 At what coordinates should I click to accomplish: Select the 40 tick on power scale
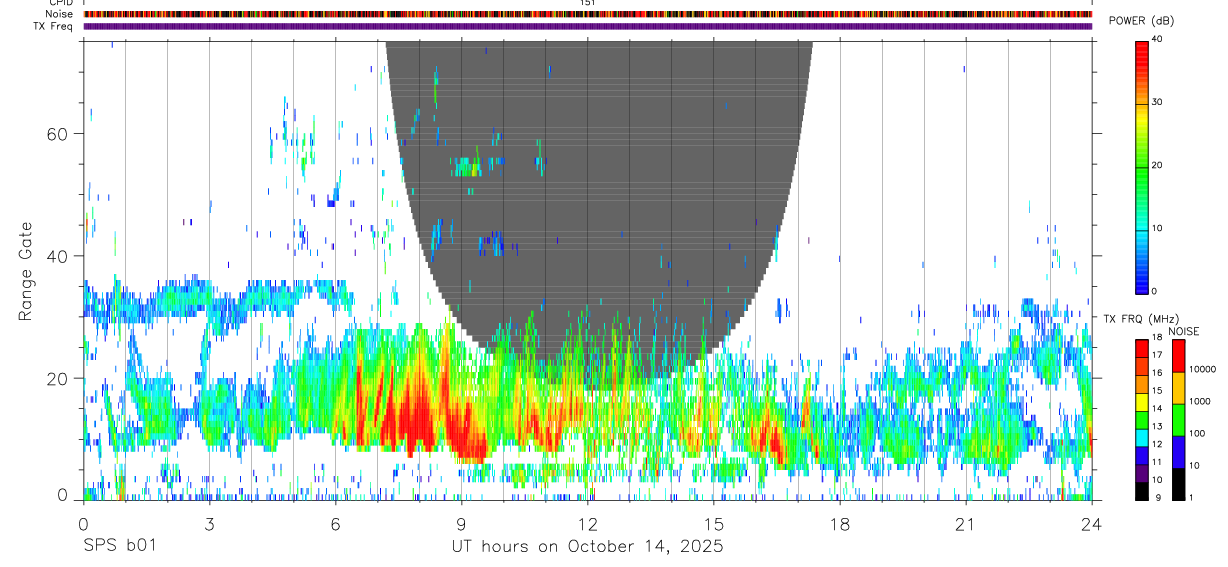[1158, 40]
